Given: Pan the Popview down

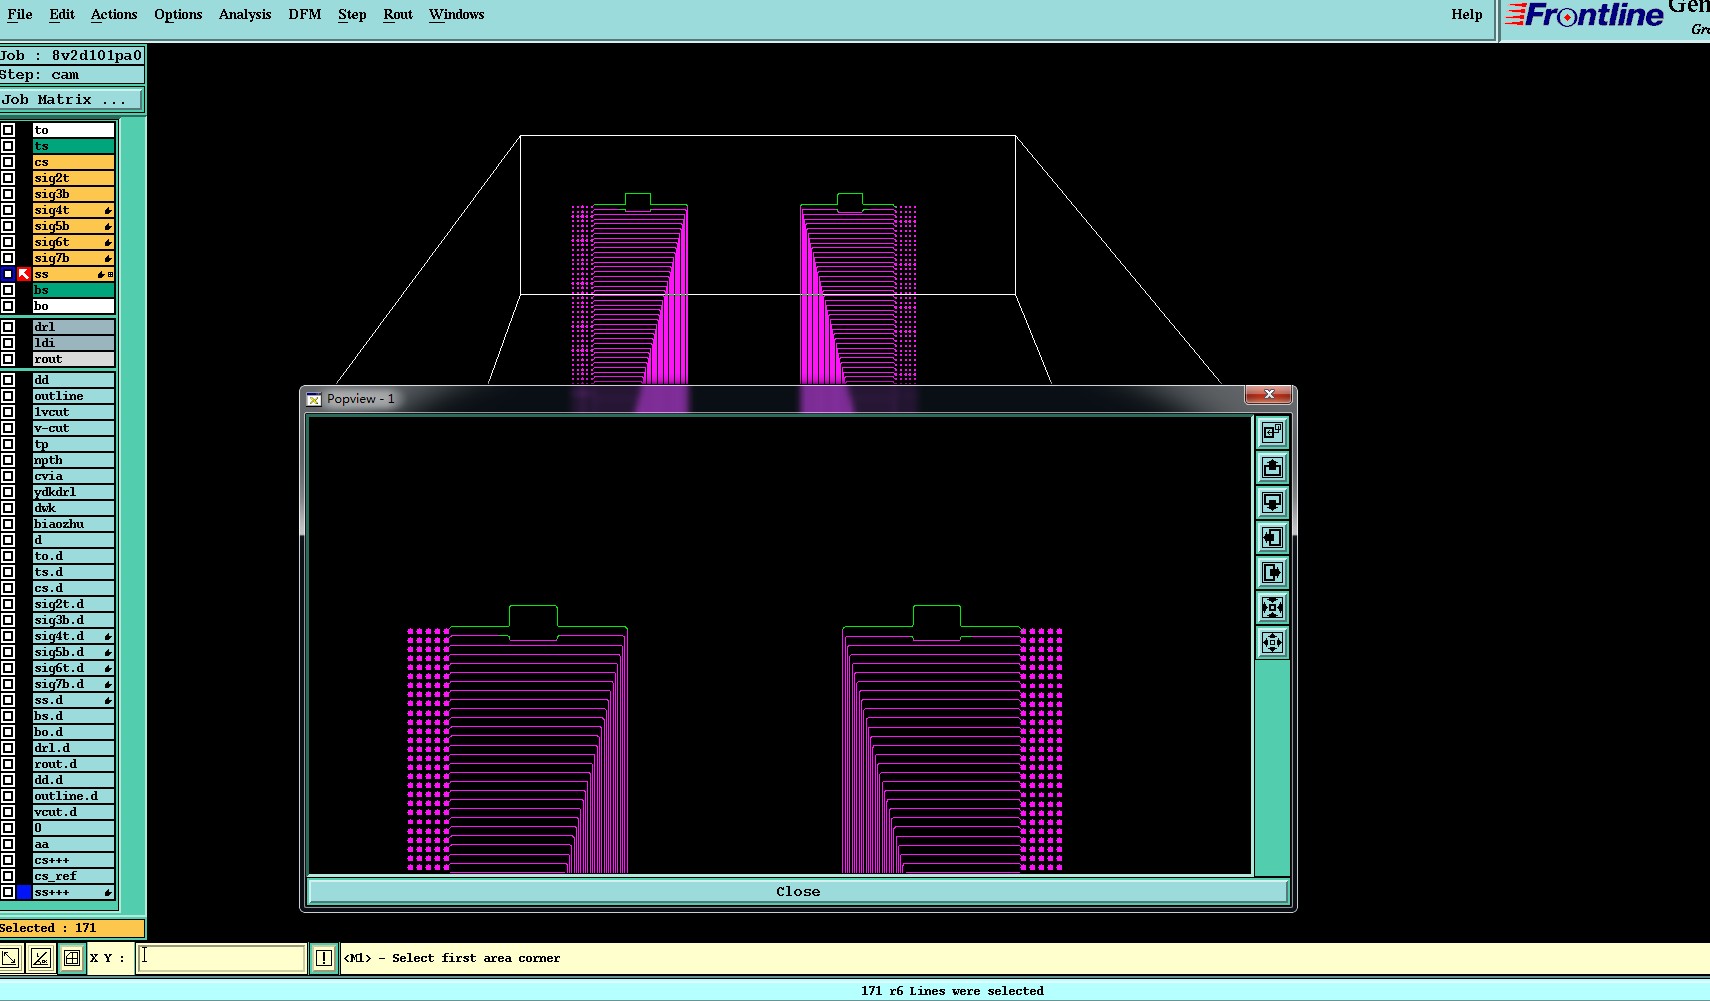Looking at the screenshot, I should point(1272,502).
